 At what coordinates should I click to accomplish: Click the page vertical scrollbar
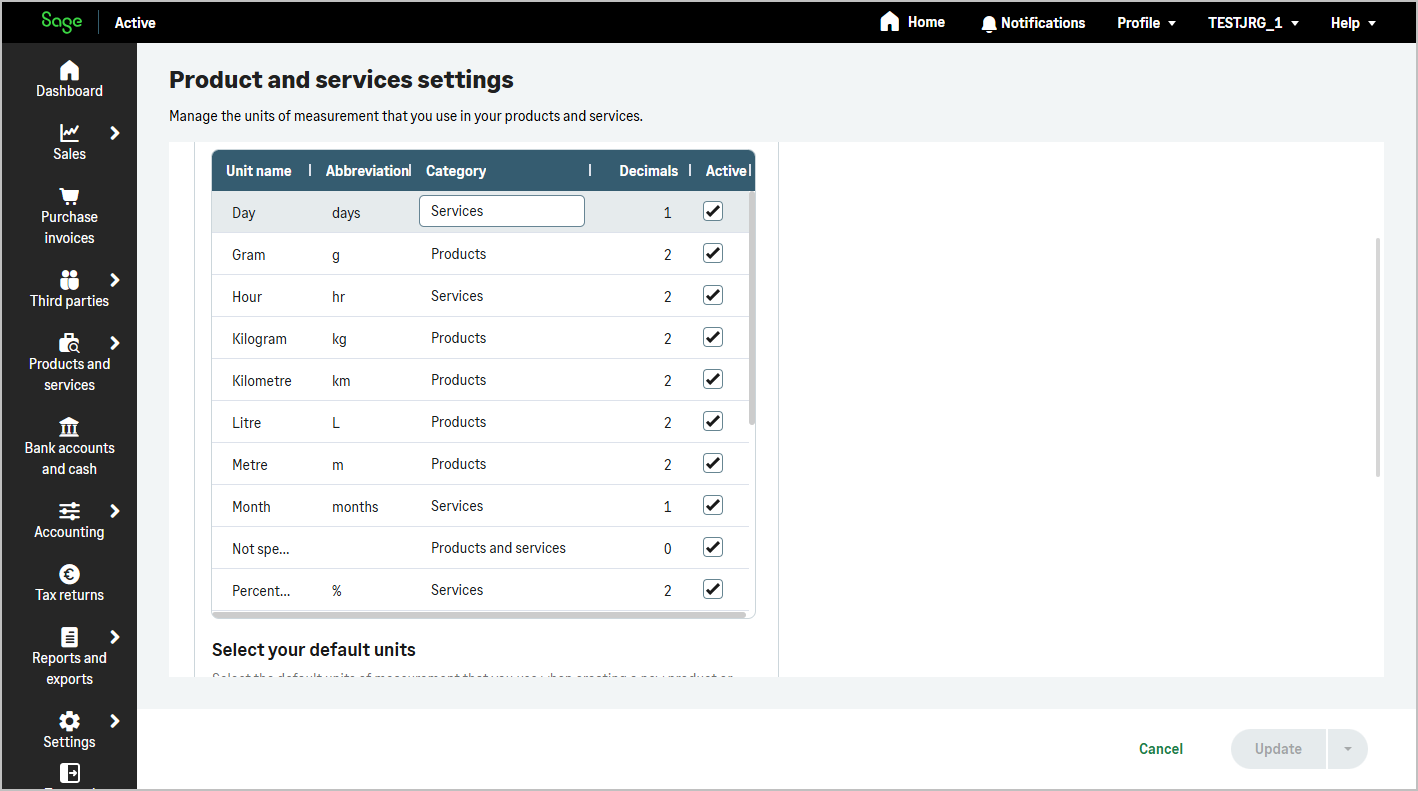pos(1378,357)
